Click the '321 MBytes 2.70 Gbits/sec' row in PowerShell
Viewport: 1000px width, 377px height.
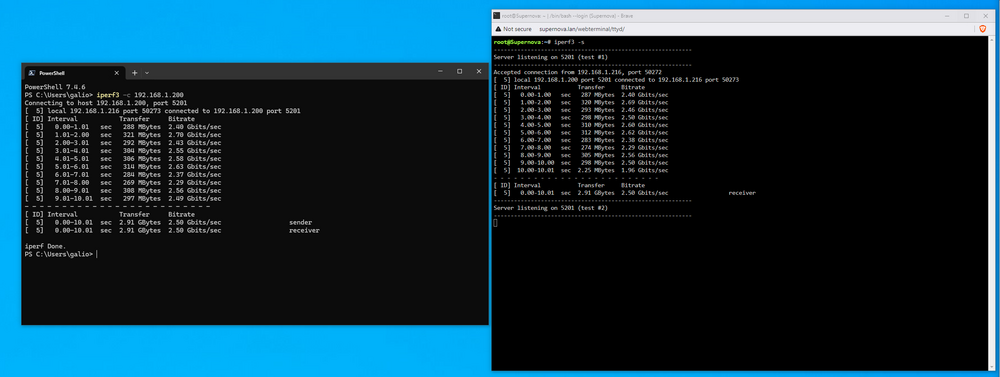(x=123, y=135)
